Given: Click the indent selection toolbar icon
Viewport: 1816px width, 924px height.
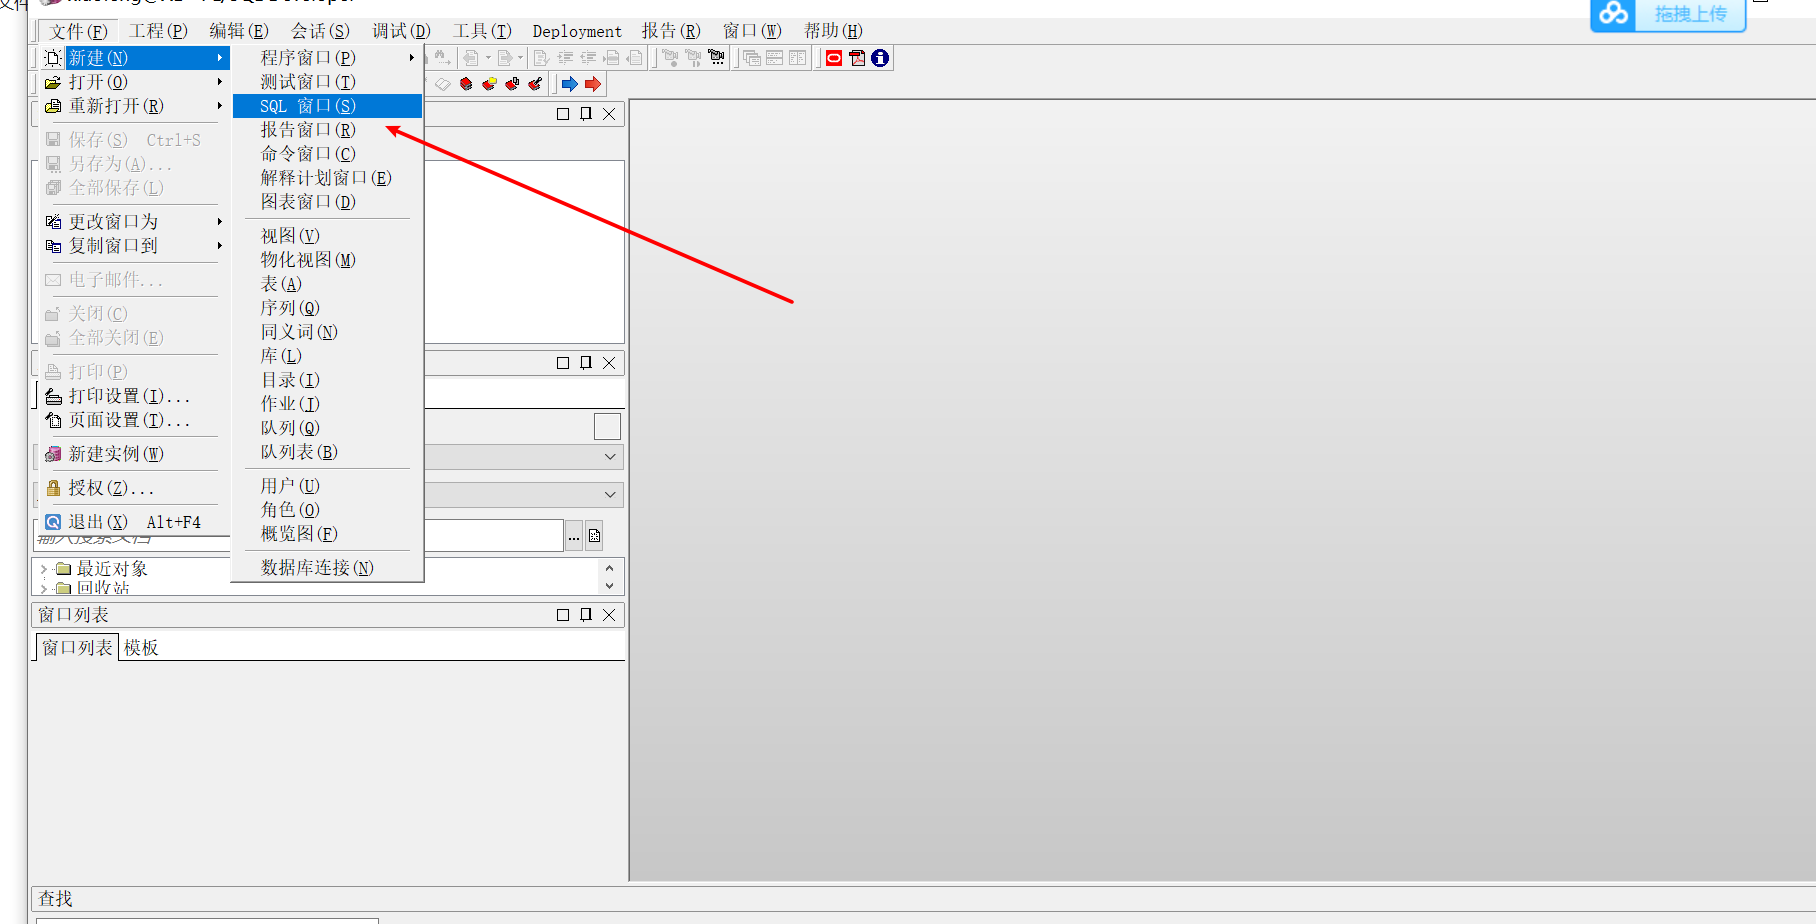Looking at the screenshot, I should 565,58.
